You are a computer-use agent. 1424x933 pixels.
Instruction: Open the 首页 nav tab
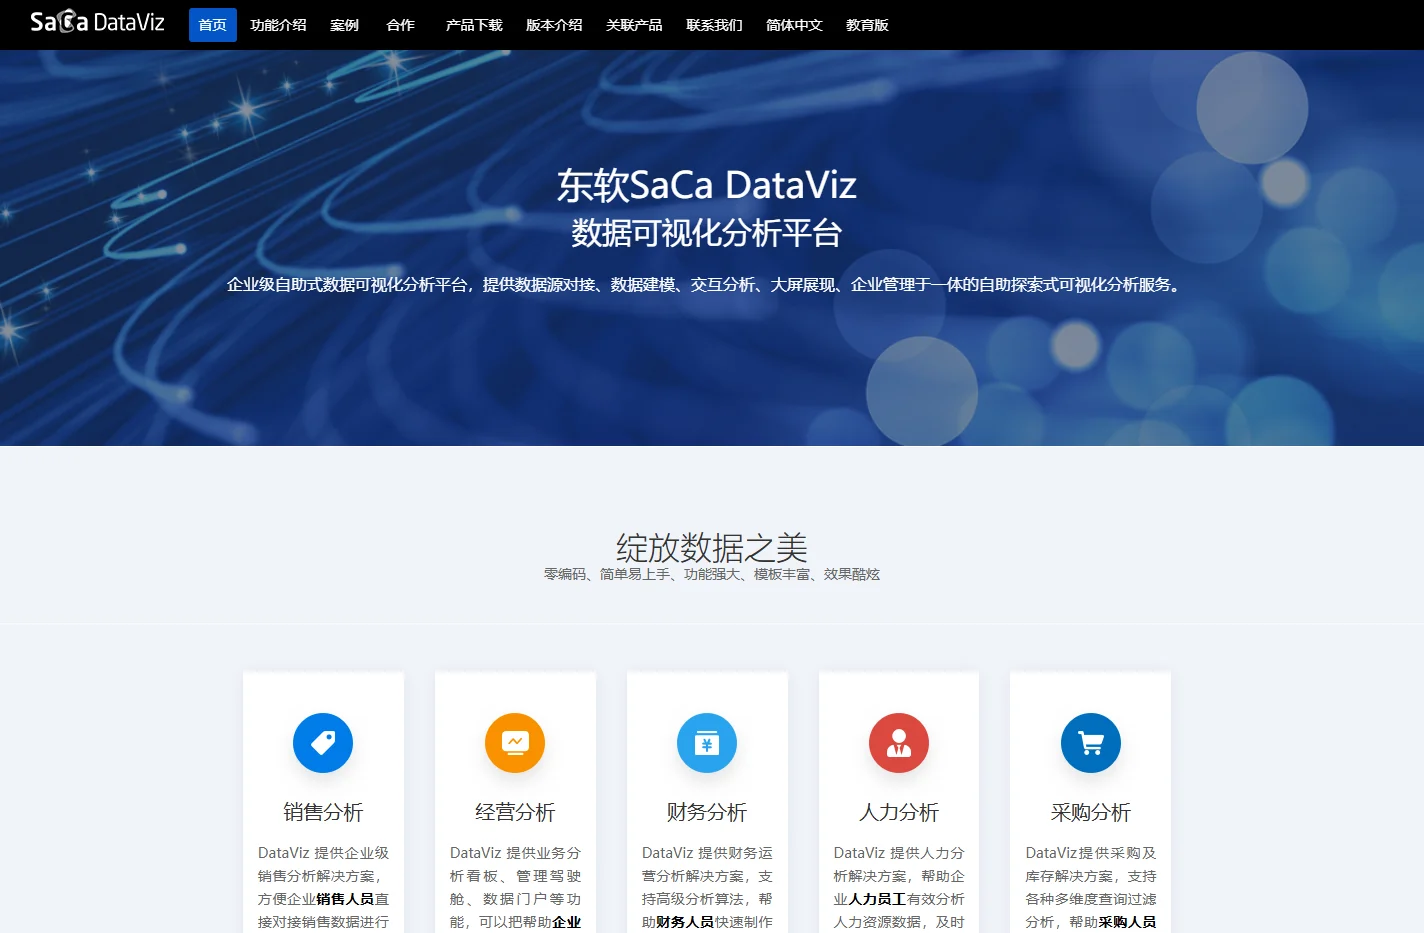tap(213, 25)
